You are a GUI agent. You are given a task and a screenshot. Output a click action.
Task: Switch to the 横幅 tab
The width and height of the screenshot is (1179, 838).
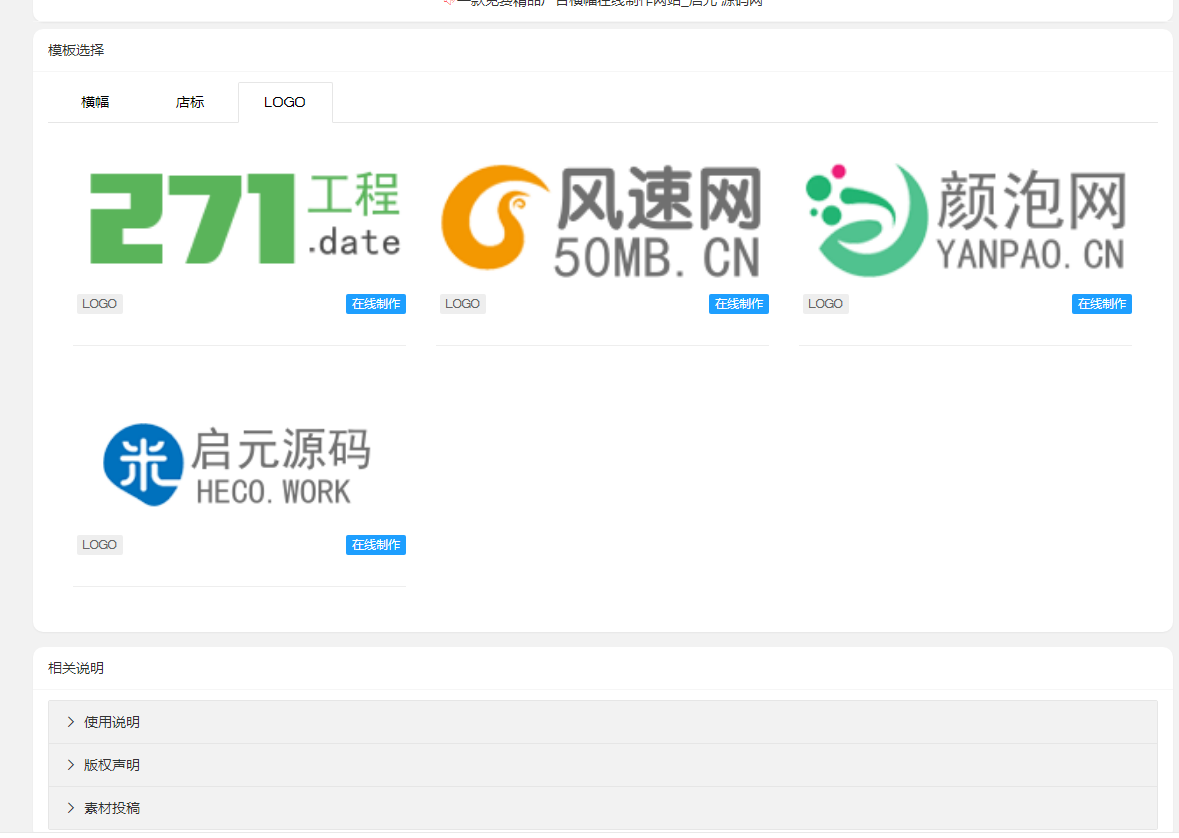(96, 102)
